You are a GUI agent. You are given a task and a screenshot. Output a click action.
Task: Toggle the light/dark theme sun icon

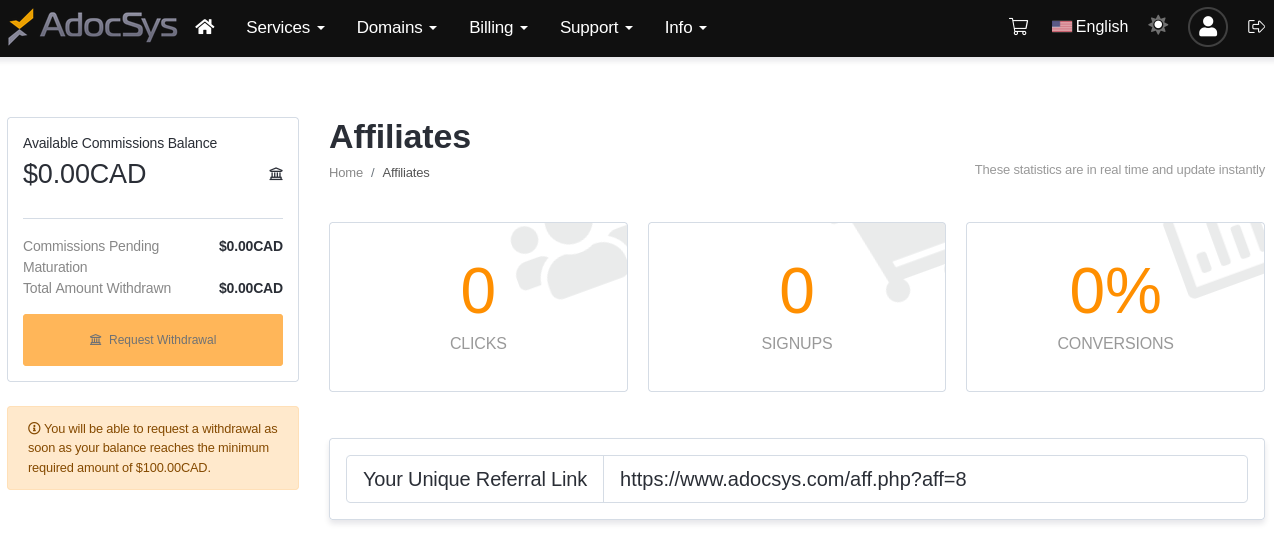pyautogui.click(x=1158, y=25)
